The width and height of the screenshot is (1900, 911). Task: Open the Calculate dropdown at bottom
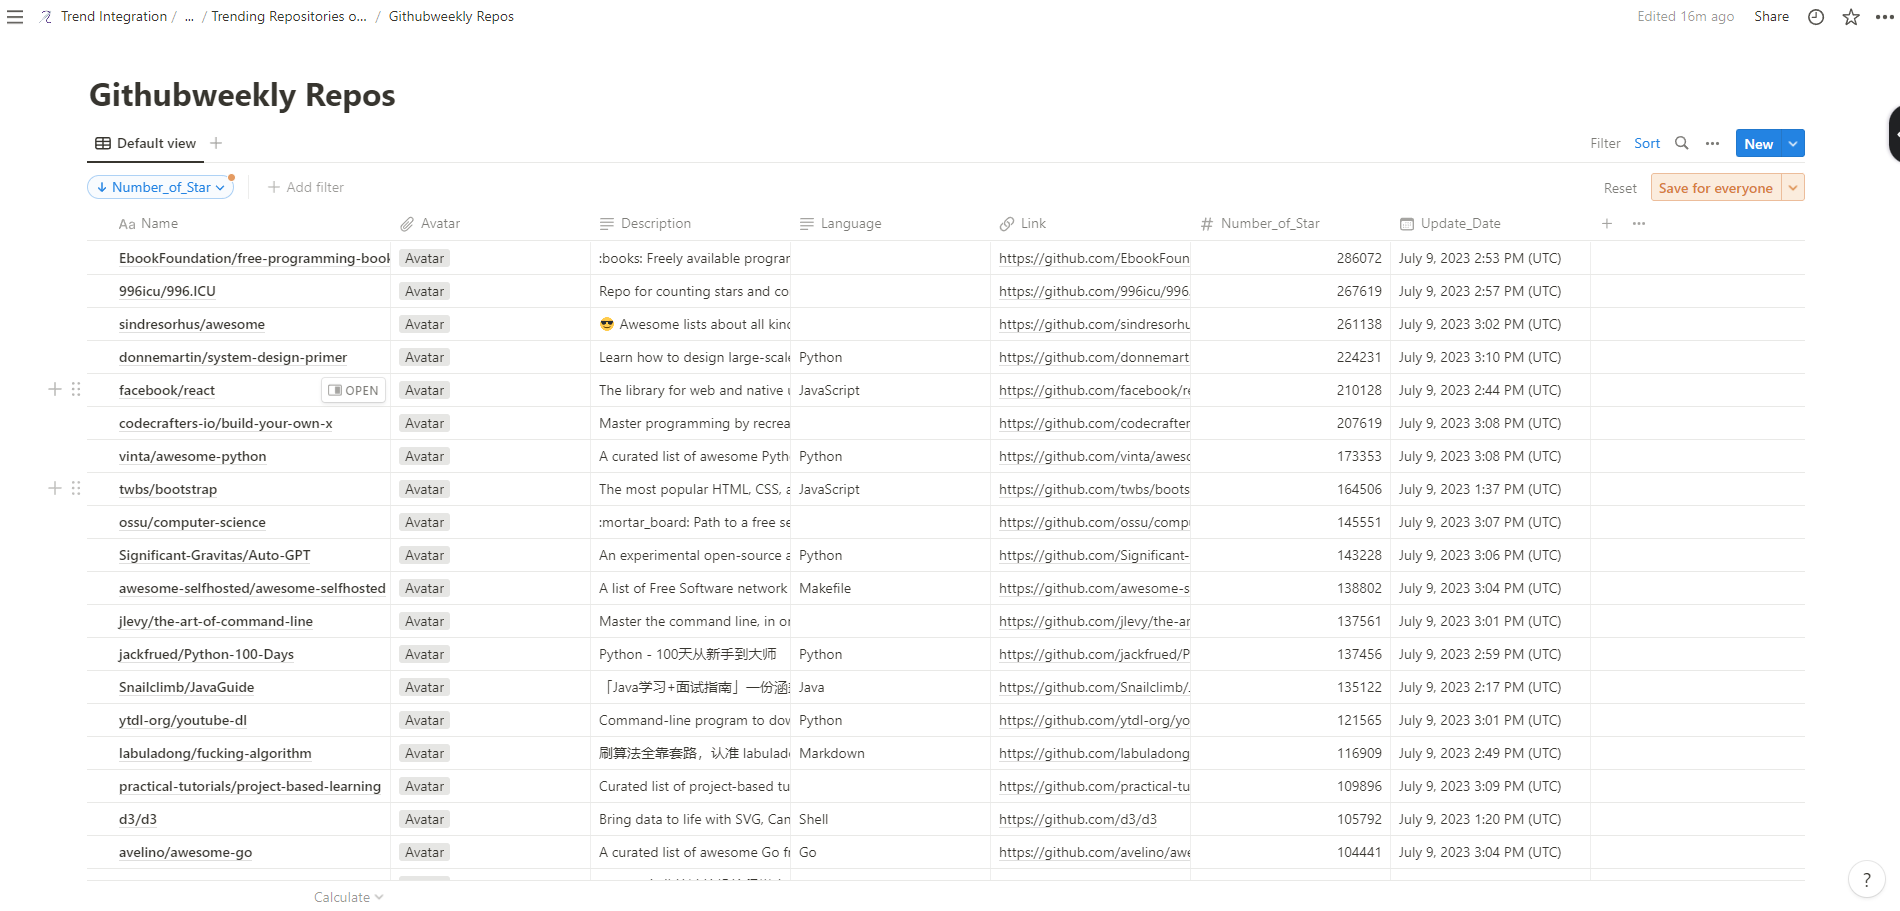coord(348,897)
